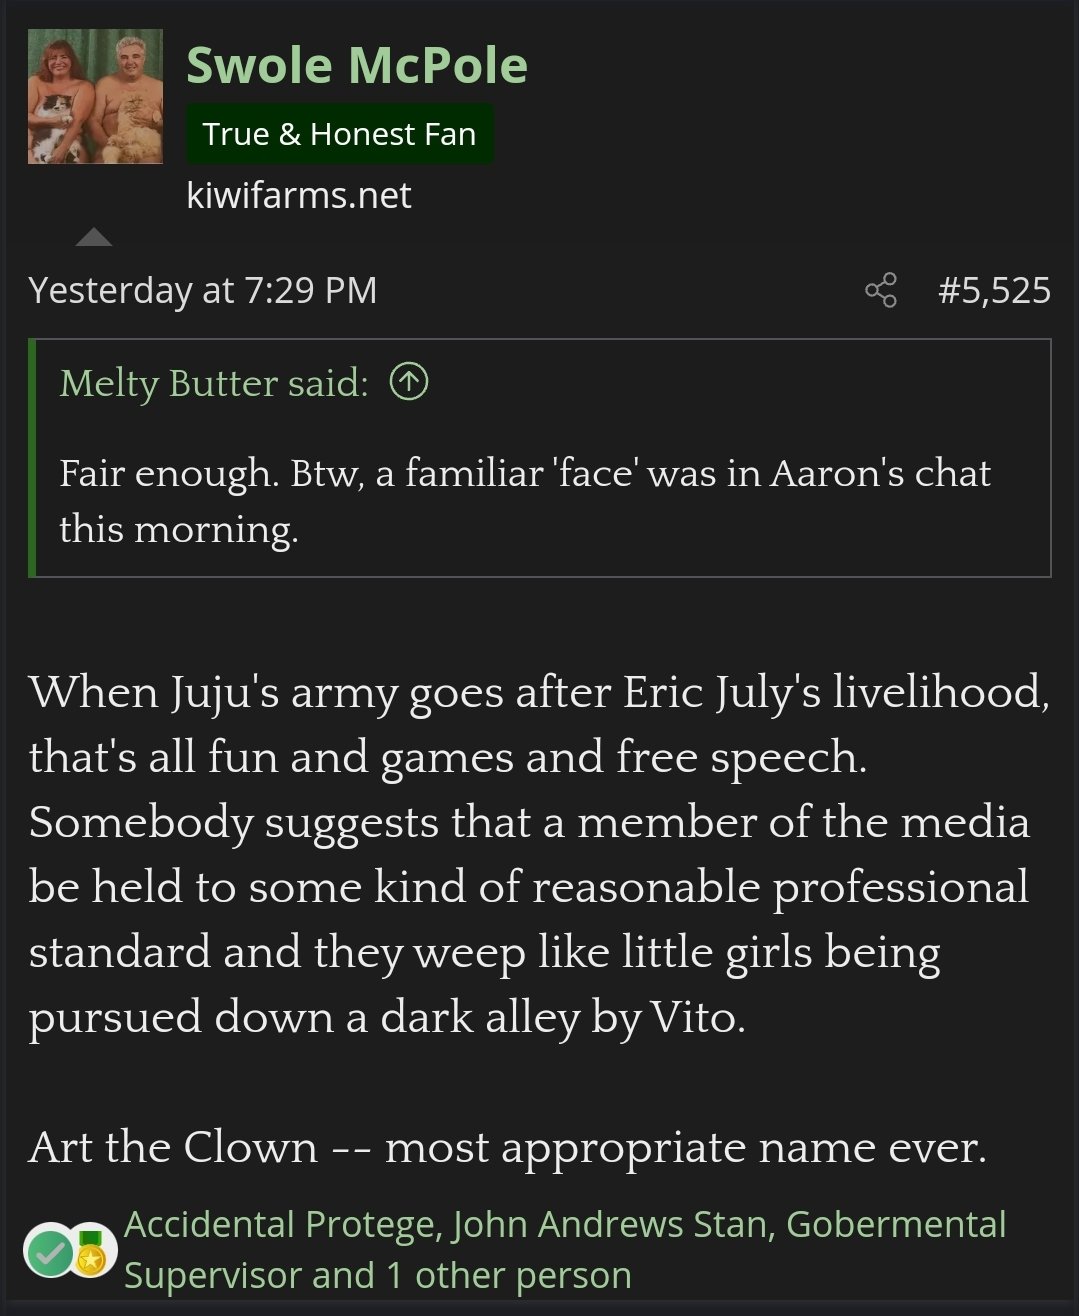Screen dimensions: 1079x1316
Task: Open Gobermental Supervisor reaction user link
Action: (x=565, y=1250)
